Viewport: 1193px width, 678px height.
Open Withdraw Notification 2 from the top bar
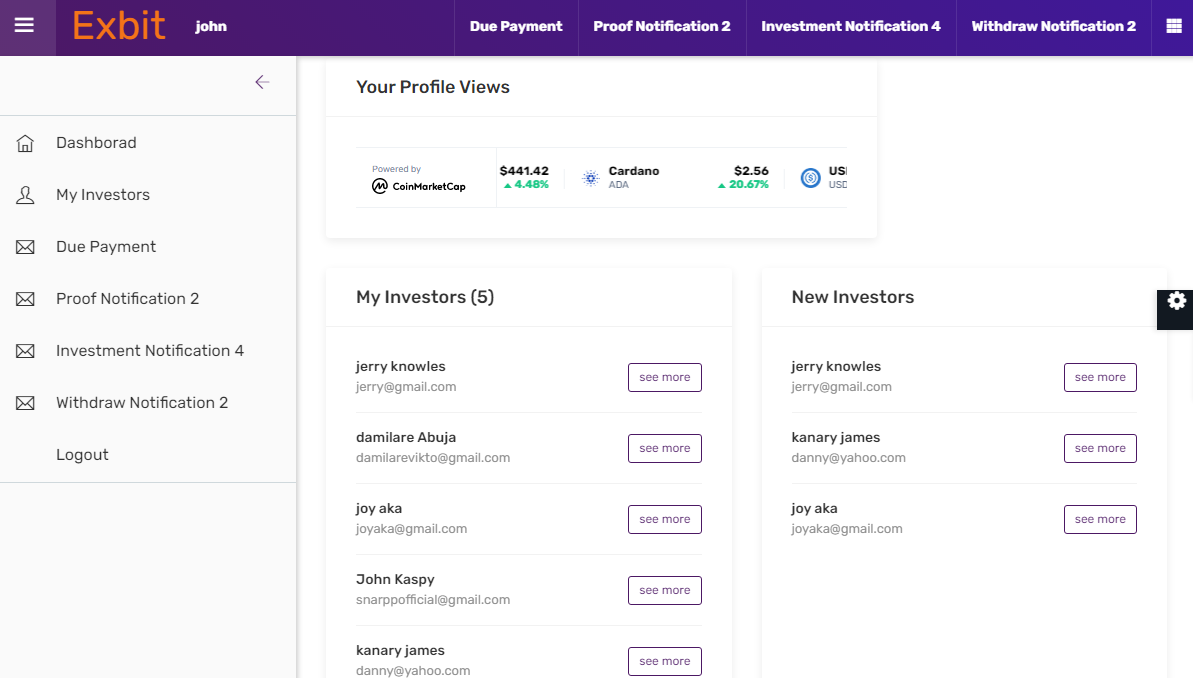pos(1053,26)
